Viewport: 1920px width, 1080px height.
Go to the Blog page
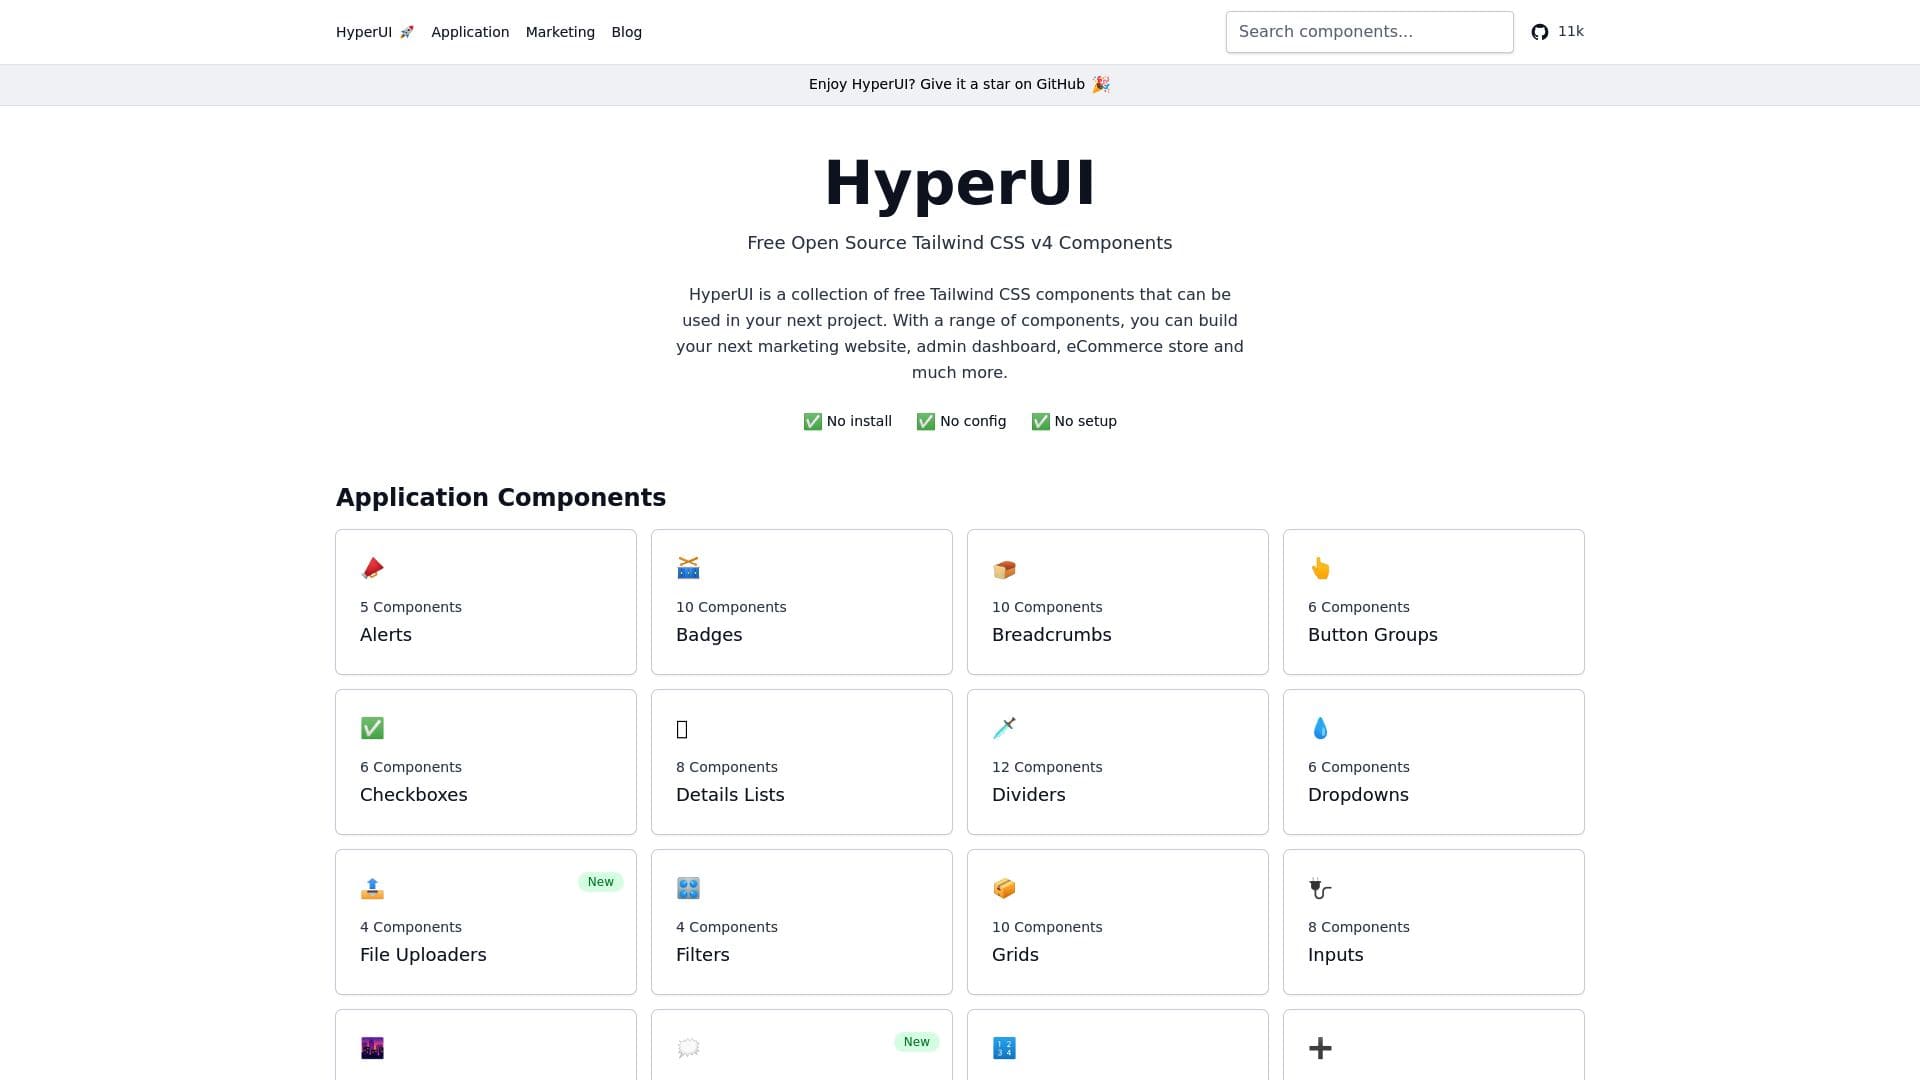[x=626, y=32]
